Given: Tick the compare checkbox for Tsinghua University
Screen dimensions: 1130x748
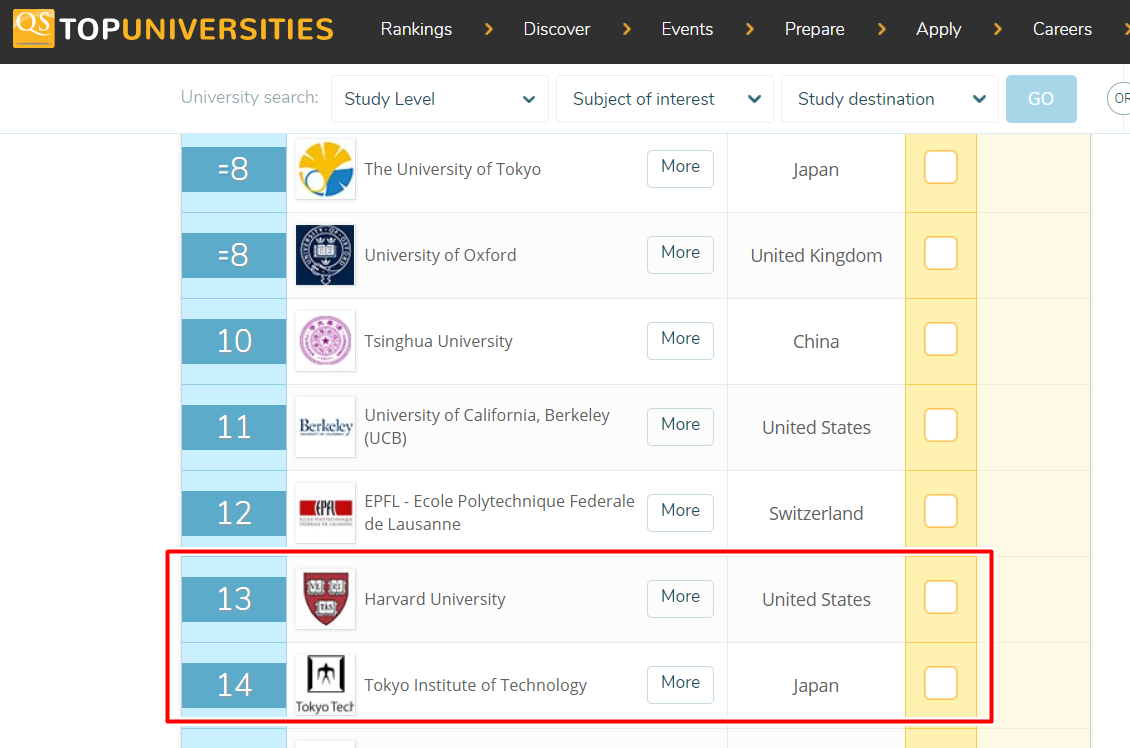Looking at the screenshot, I should pyautogui.click(x=940, y=339).
